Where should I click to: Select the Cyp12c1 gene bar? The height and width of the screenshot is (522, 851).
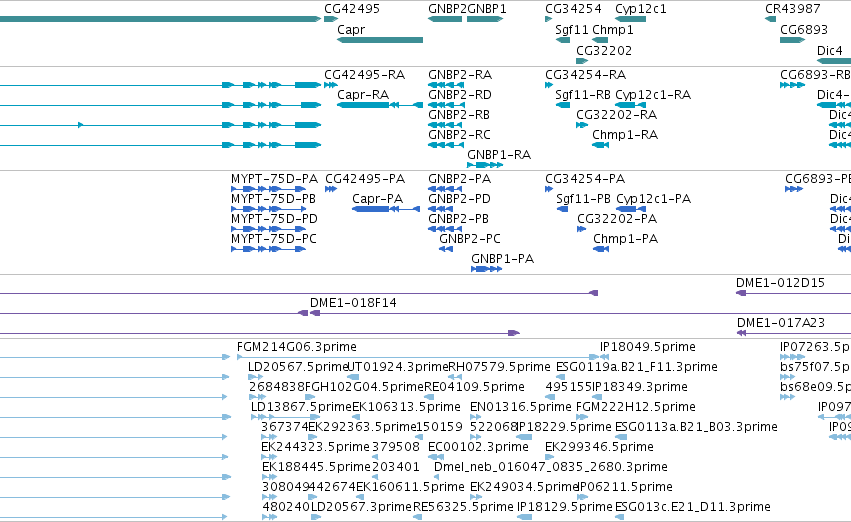tap(631, 20)
